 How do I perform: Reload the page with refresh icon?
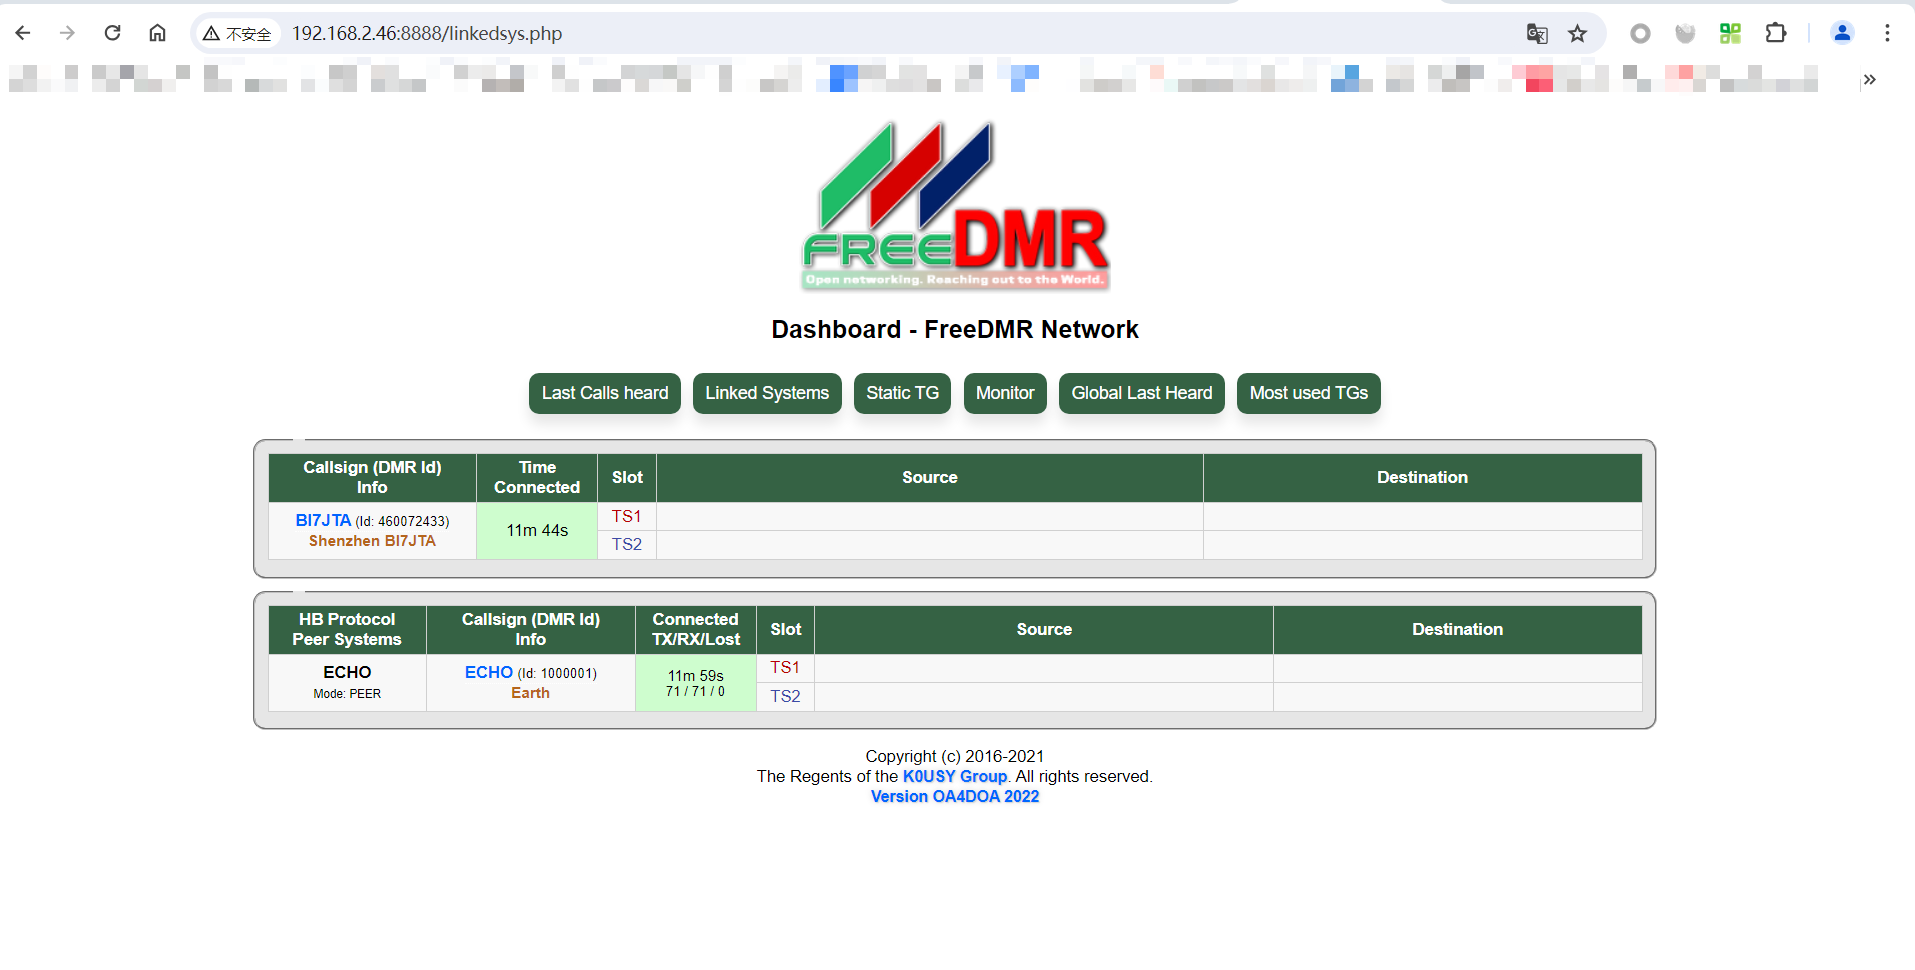click(x=112, y=33)
